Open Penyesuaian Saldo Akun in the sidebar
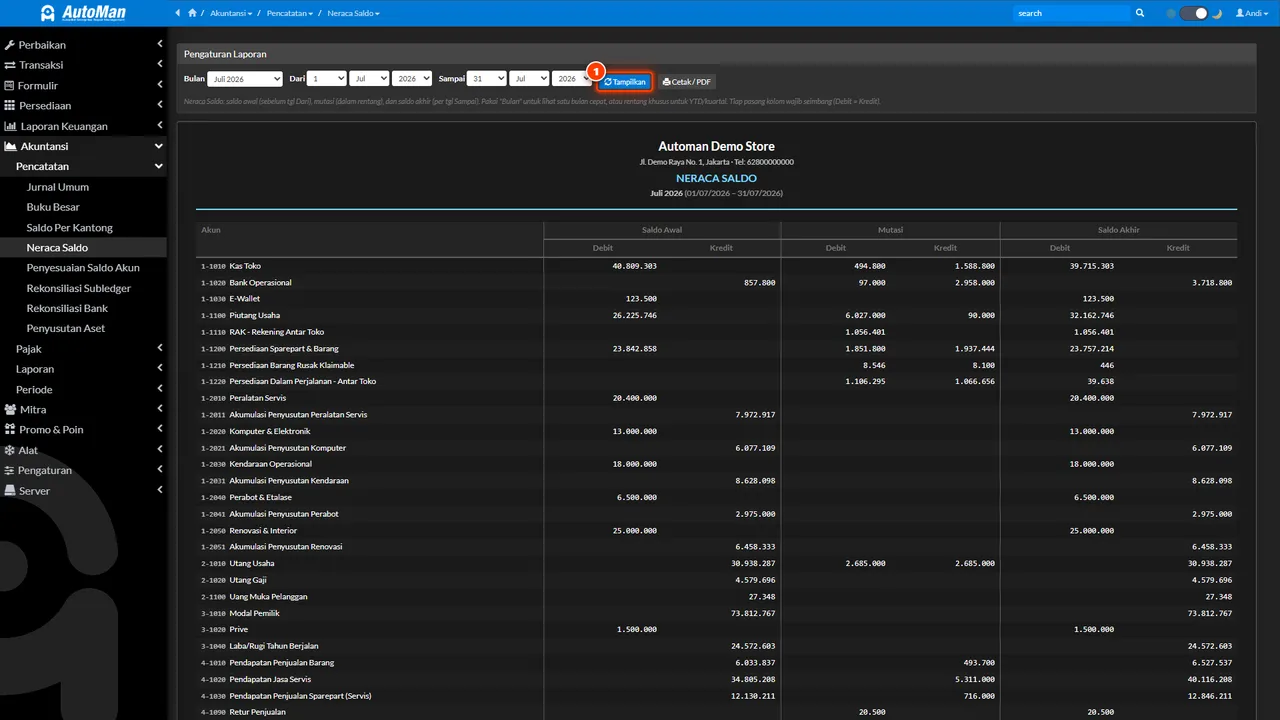Viewport: 1280px width, 720px height. pyautogui.click(x=84, y=267)
